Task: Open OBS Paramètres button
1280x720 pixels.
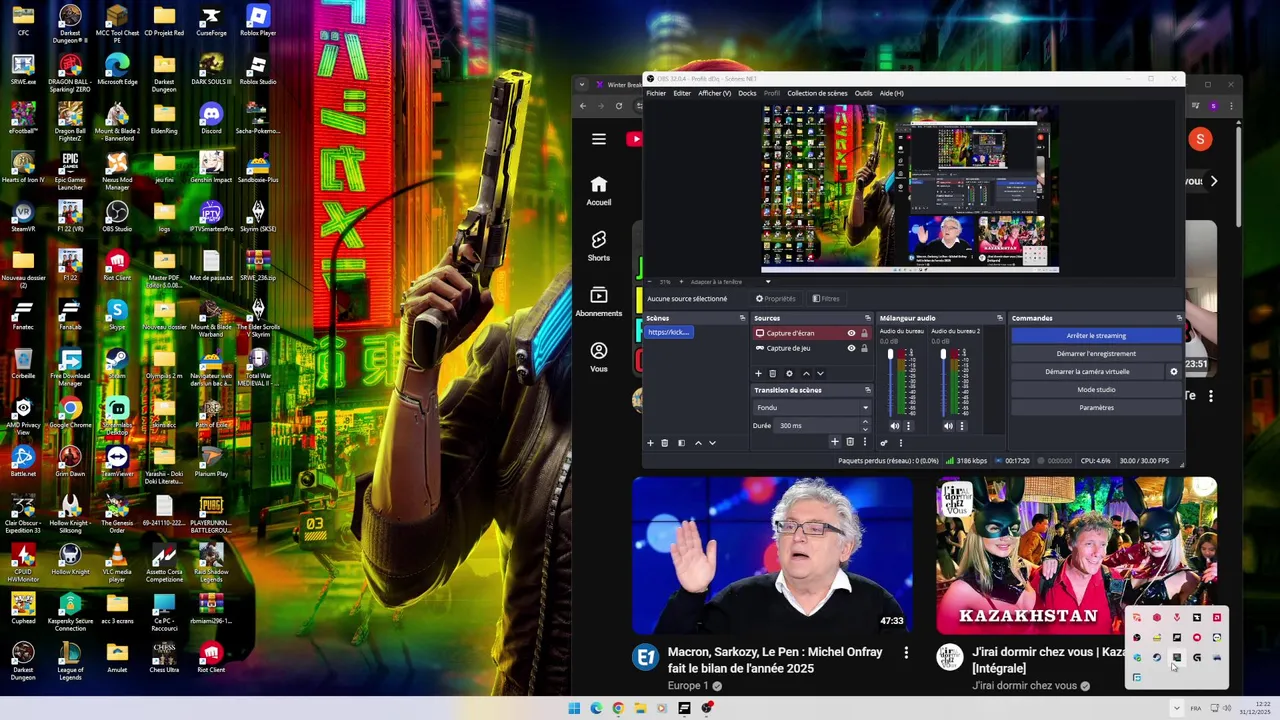Action: (x=1096, y=407)
